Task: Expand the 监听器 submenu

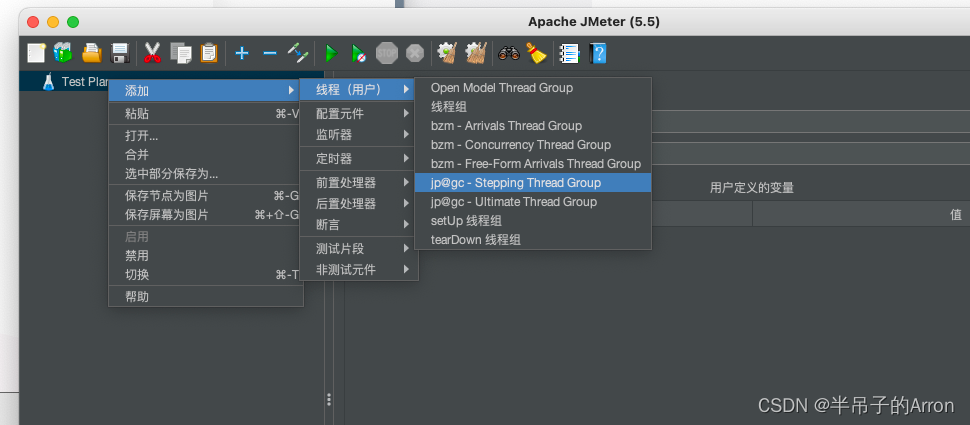Action: tap(357, 134)
